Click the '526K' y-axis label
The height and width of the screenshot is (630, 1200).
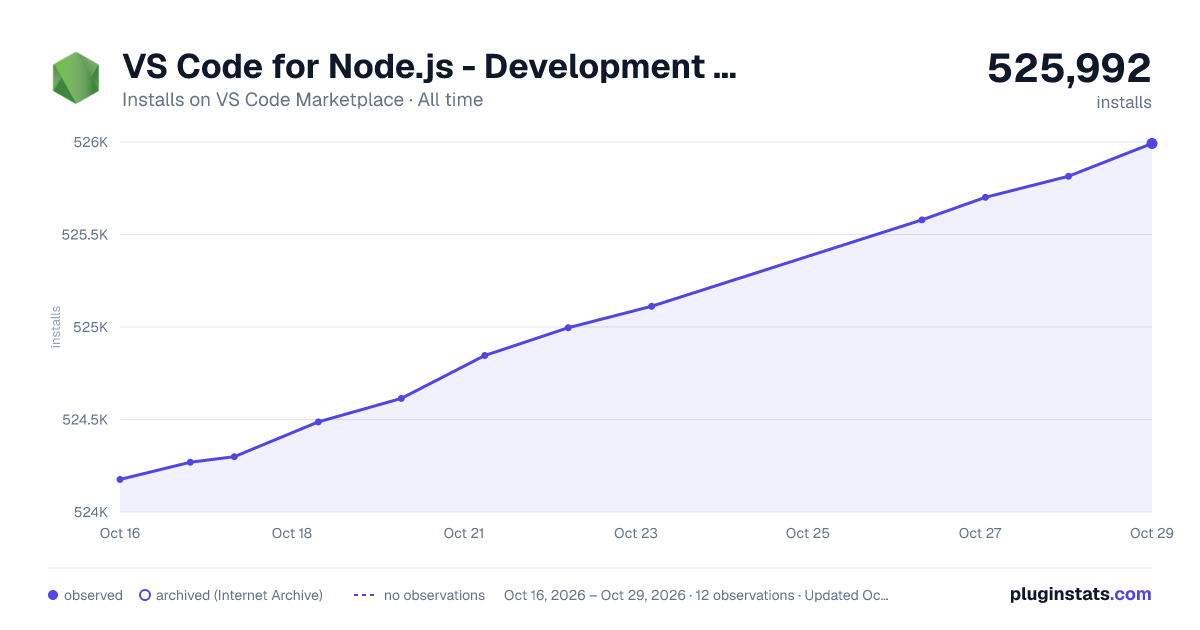90,142
